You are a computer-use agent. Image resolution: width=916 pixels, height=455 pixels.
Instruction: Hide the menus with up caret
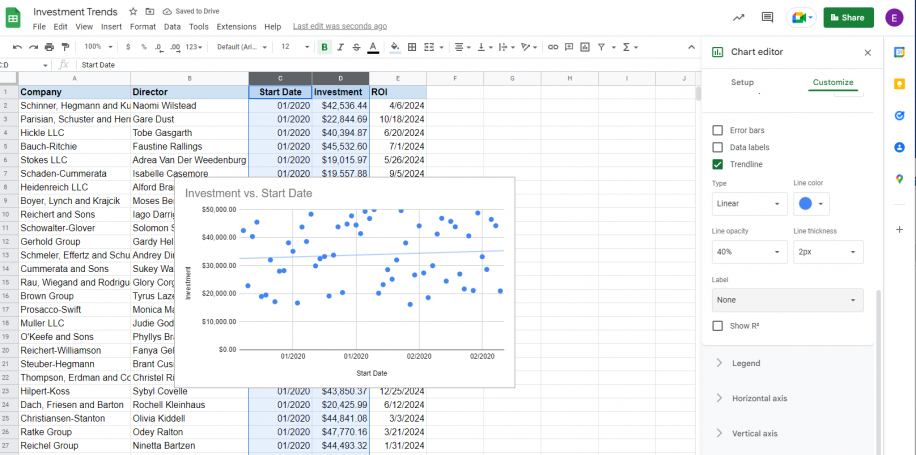tap(691, 47)
